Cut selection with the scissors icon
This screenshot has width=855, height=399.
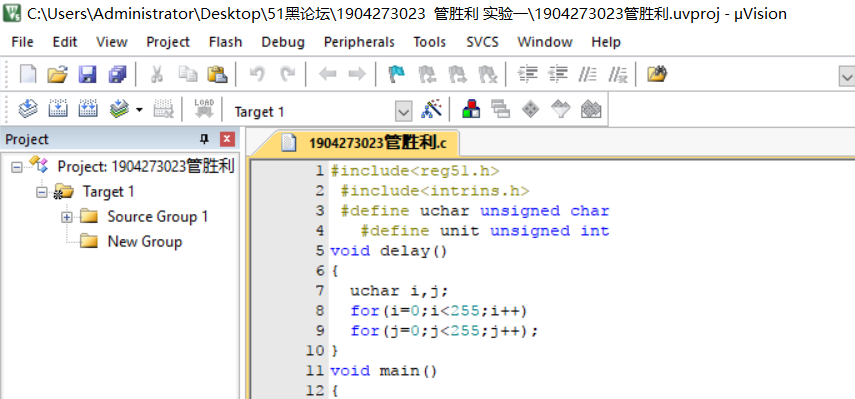click(157, 74)
